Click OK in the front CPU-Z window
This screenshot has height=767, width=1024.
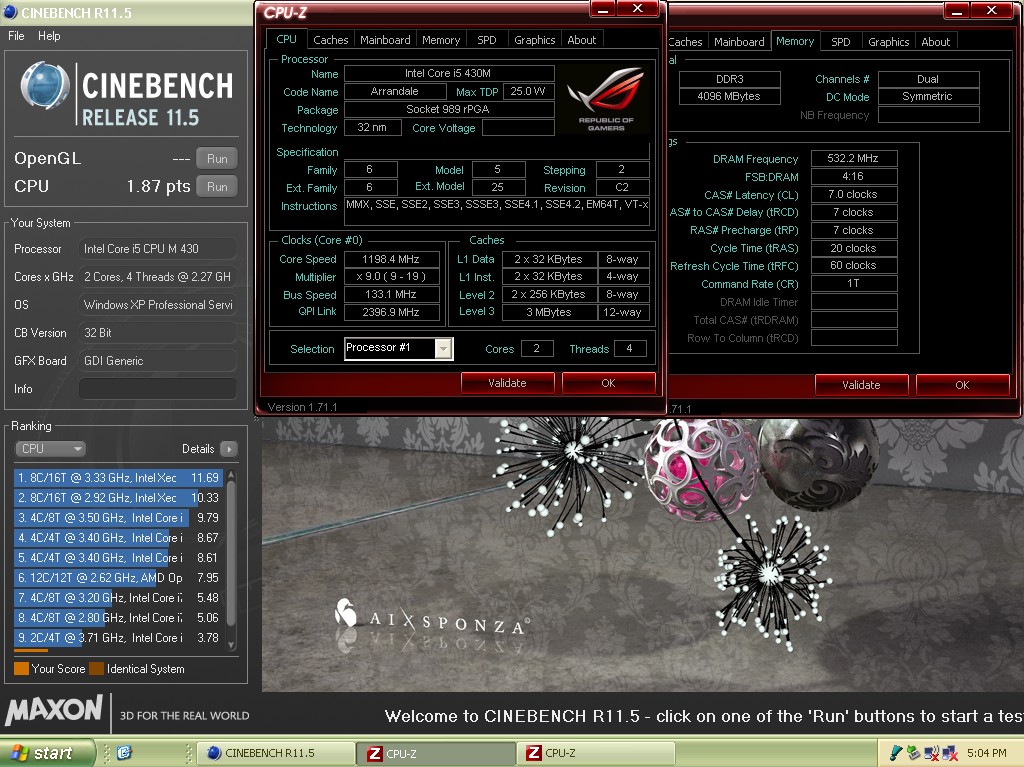click(x=608, y=384)
